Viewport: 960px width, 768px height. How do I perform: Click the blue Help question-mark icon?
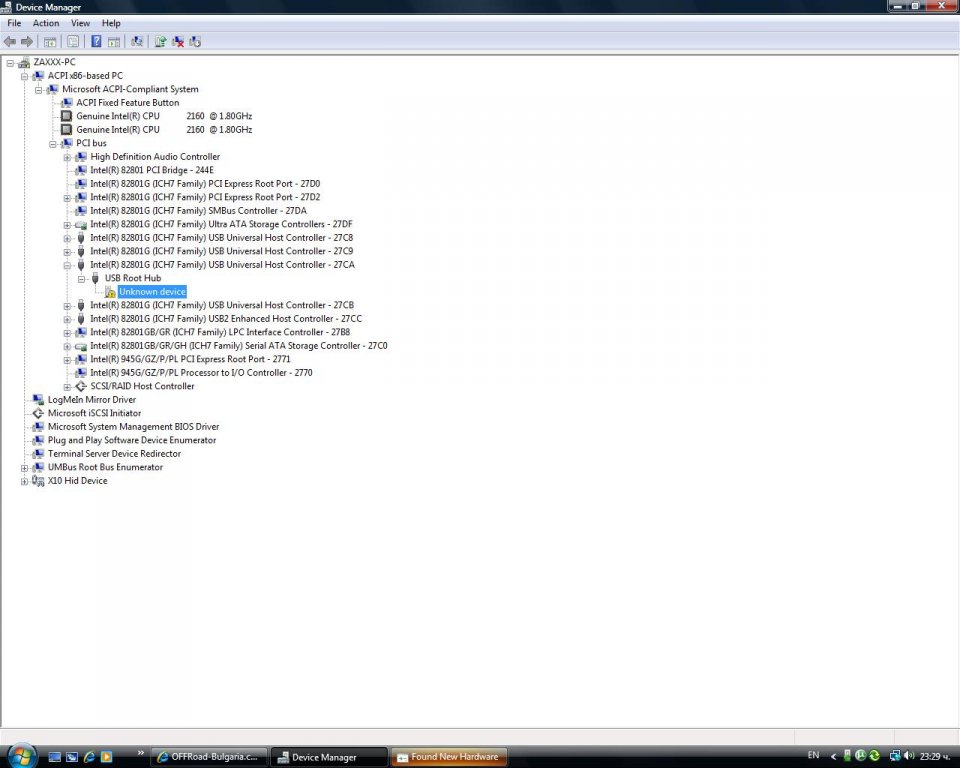[x=96, y=42]
